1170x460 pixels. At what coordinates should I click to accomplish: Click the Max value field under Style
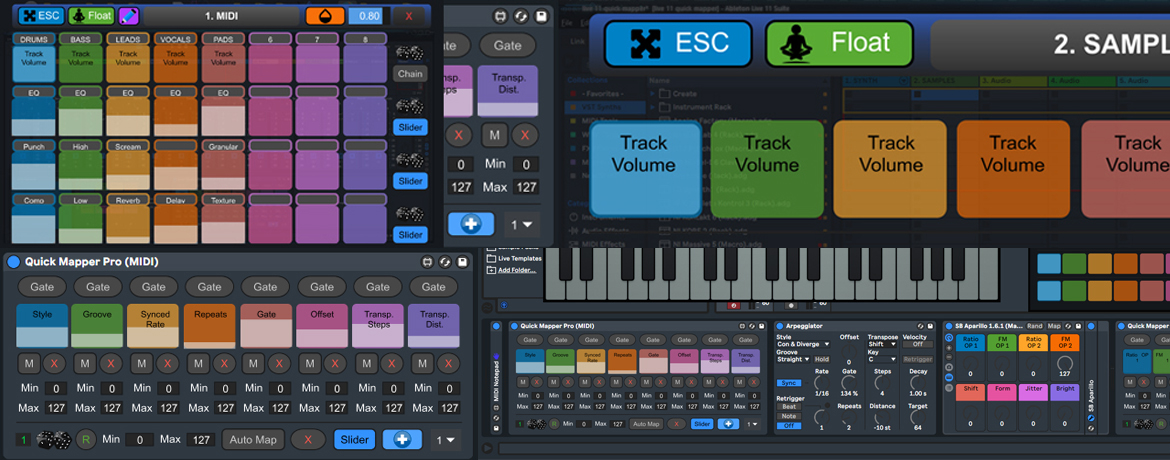[x=56, y=408]
